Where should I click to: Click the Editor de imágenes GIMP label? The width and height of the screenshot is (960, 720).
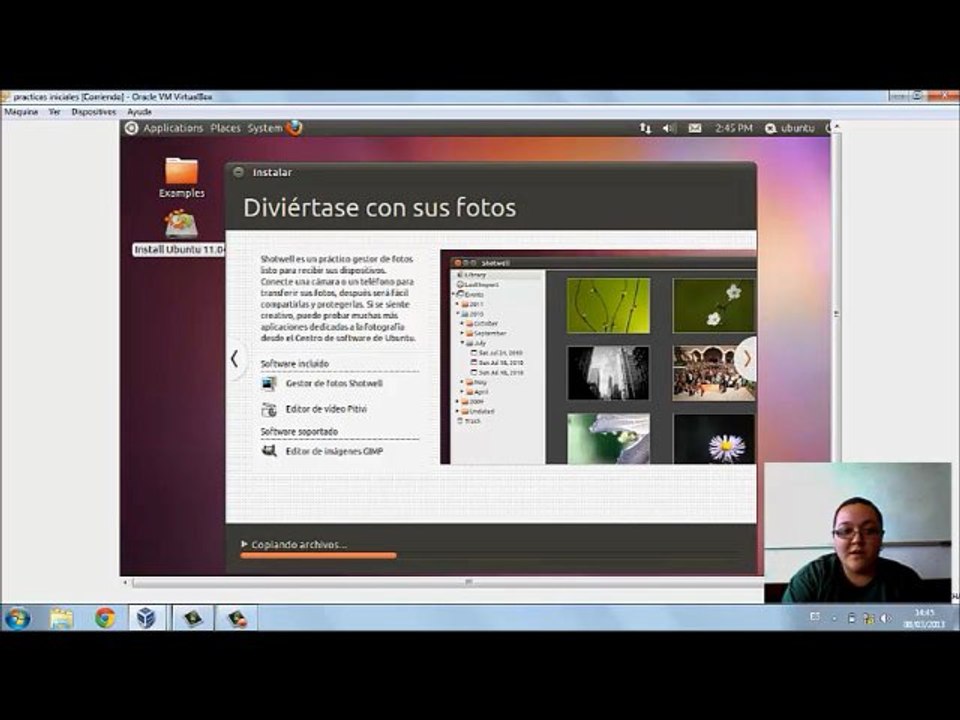334,451
